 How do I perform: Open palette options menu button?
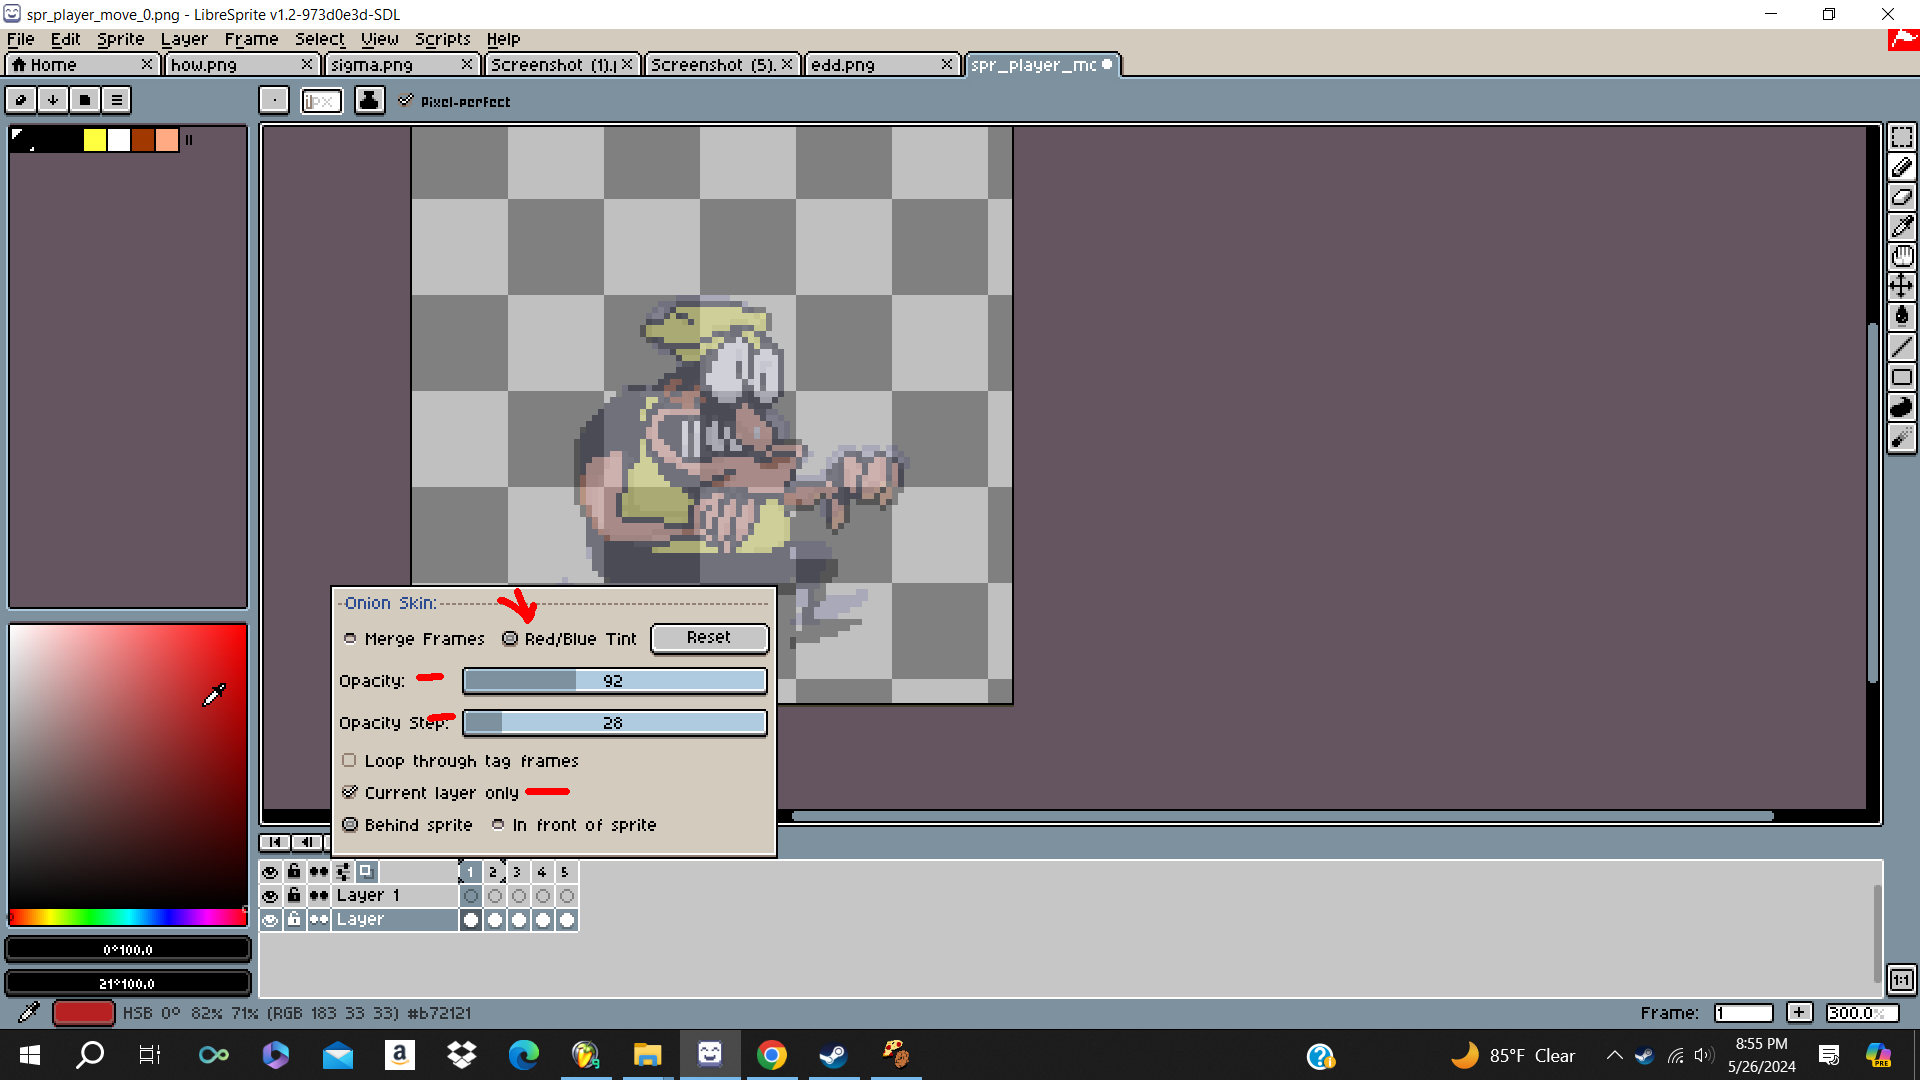click(117, 100)
